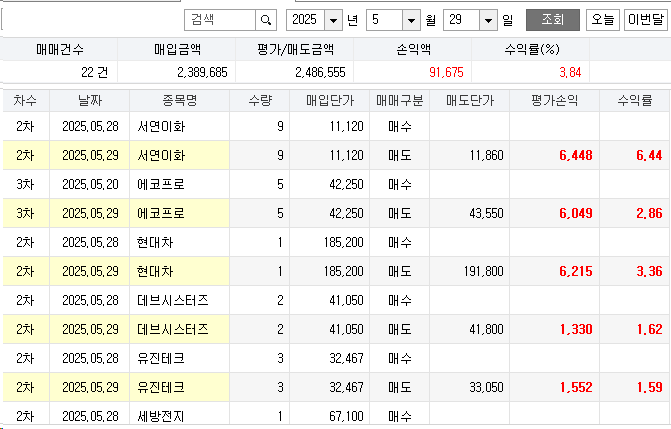Click the 매매구분 column header
This screenshot has height=429, width=671.
click(x=400, y=100)
